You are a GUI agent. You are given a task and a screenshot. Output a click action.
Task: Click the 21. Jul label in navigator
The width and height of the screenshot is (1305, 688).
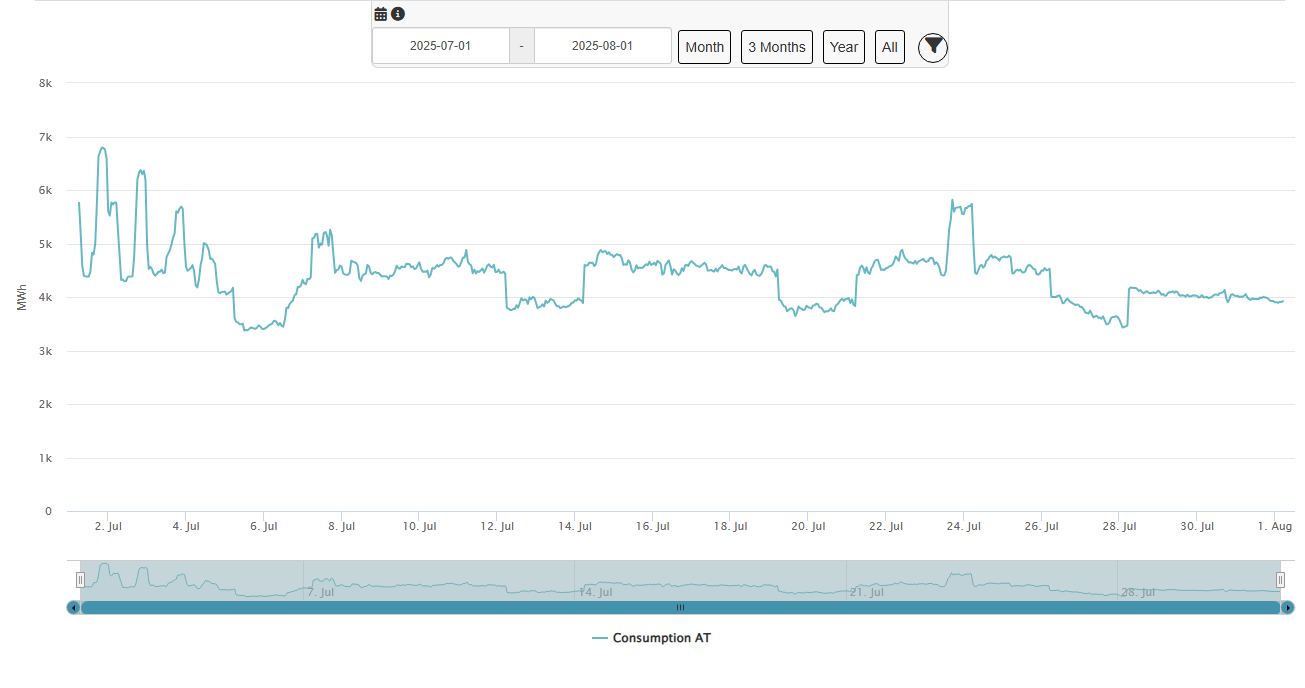867,593
